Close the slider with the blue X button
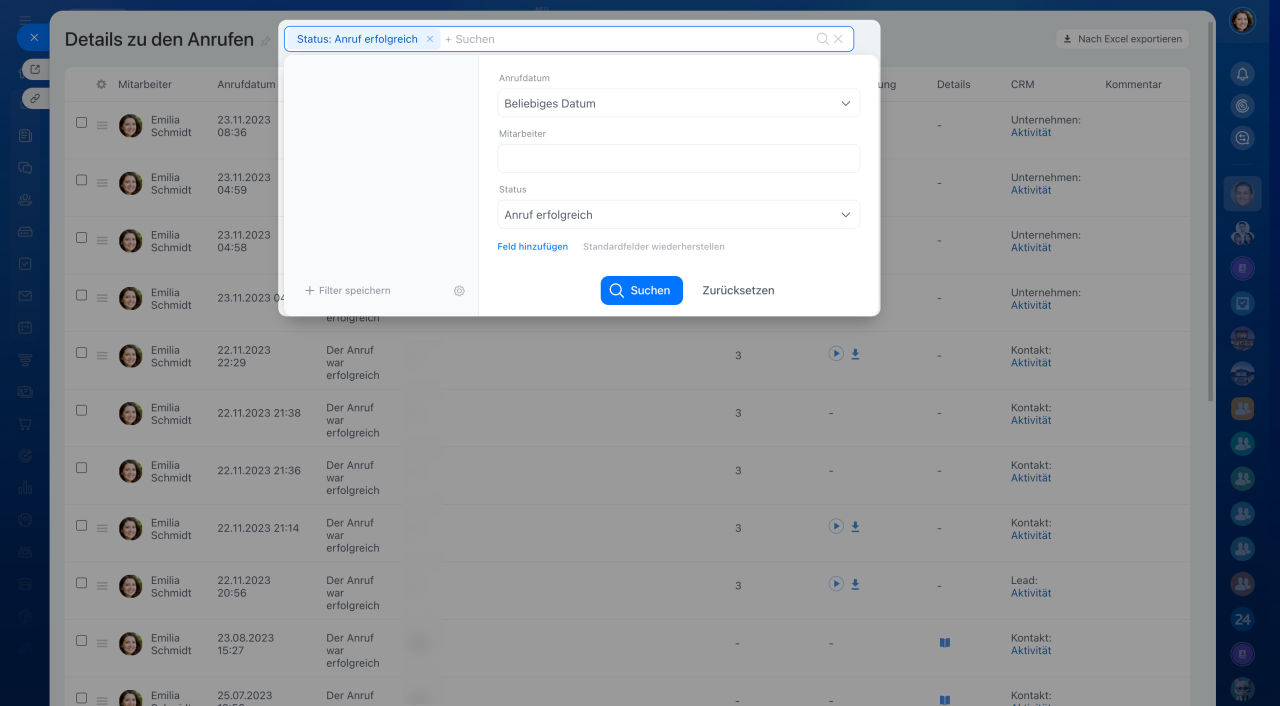The width and height of the screenshot is (1280, 706). click(x=33, y=37)
